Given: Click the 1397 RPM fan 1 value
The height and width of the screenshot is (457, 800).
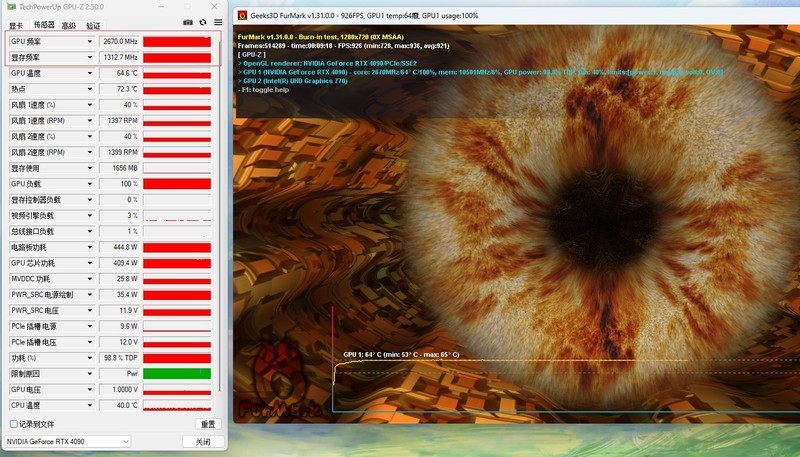Looking at the screenshot, I should (119, 120).
